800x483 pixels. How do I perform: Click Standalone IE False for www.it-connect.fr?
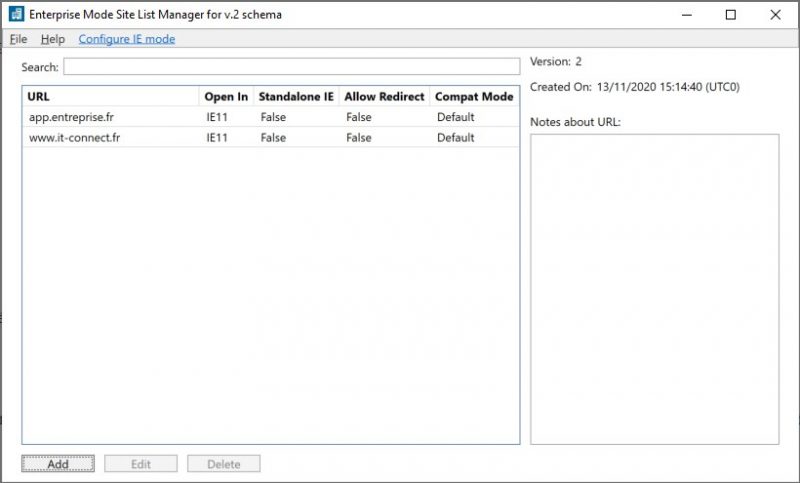click(273, 137)
